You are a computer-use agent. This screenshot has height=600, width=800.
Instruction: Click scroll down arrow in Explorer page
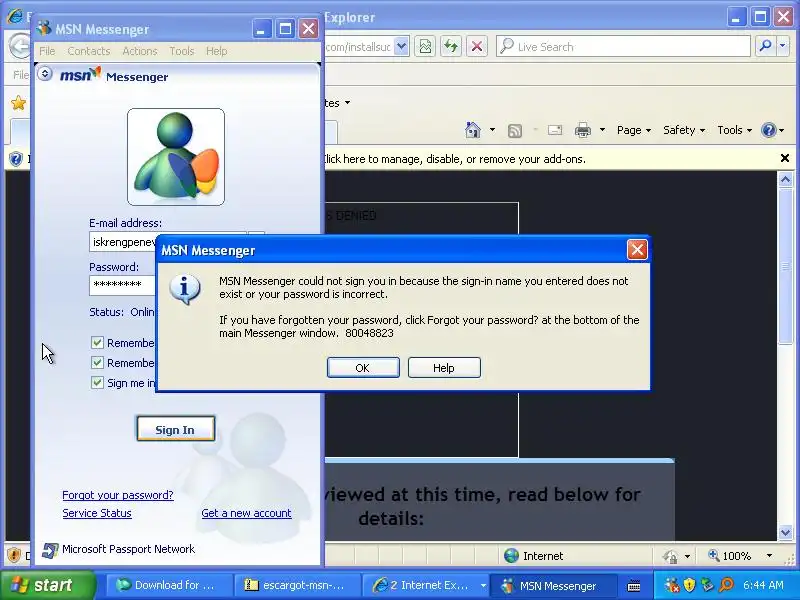pyautogui.click(x=785, y=533)
